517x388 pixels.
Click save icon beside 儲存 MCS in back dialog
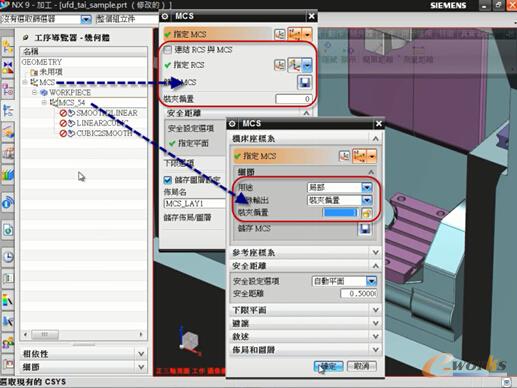[304, 82]
